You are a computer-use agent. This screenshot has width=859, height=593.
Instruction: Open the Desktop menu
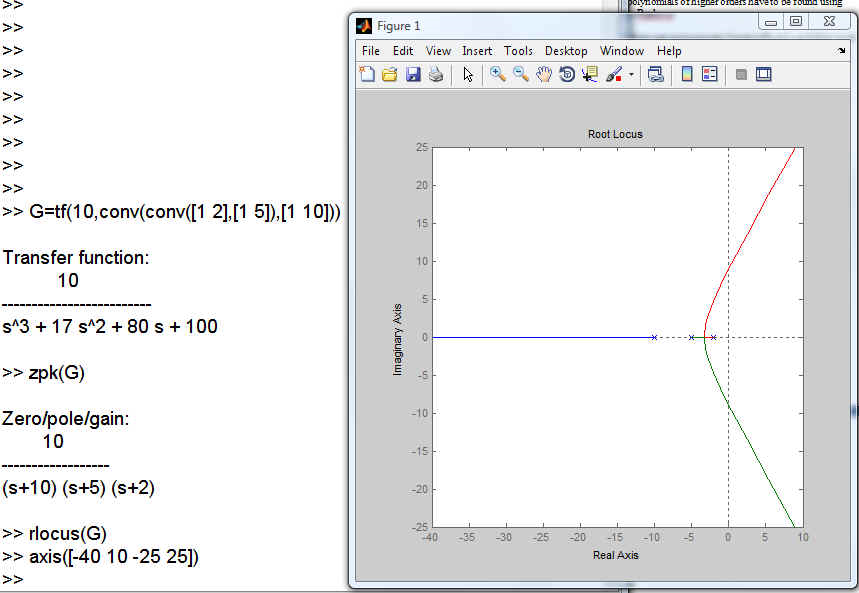coord(566,51)
